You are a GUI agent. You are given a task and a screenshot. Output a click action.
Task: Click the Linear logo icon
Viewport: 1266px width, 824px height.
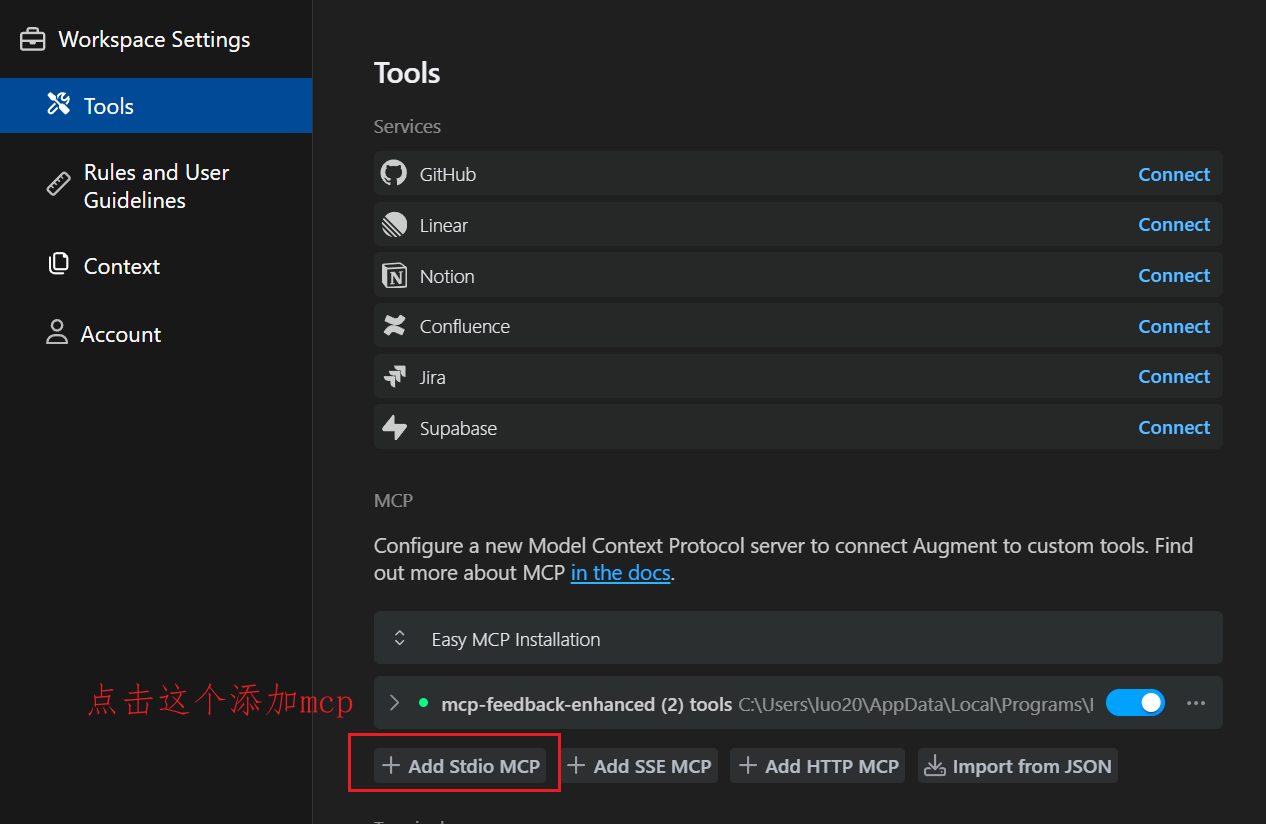(394, 224)
